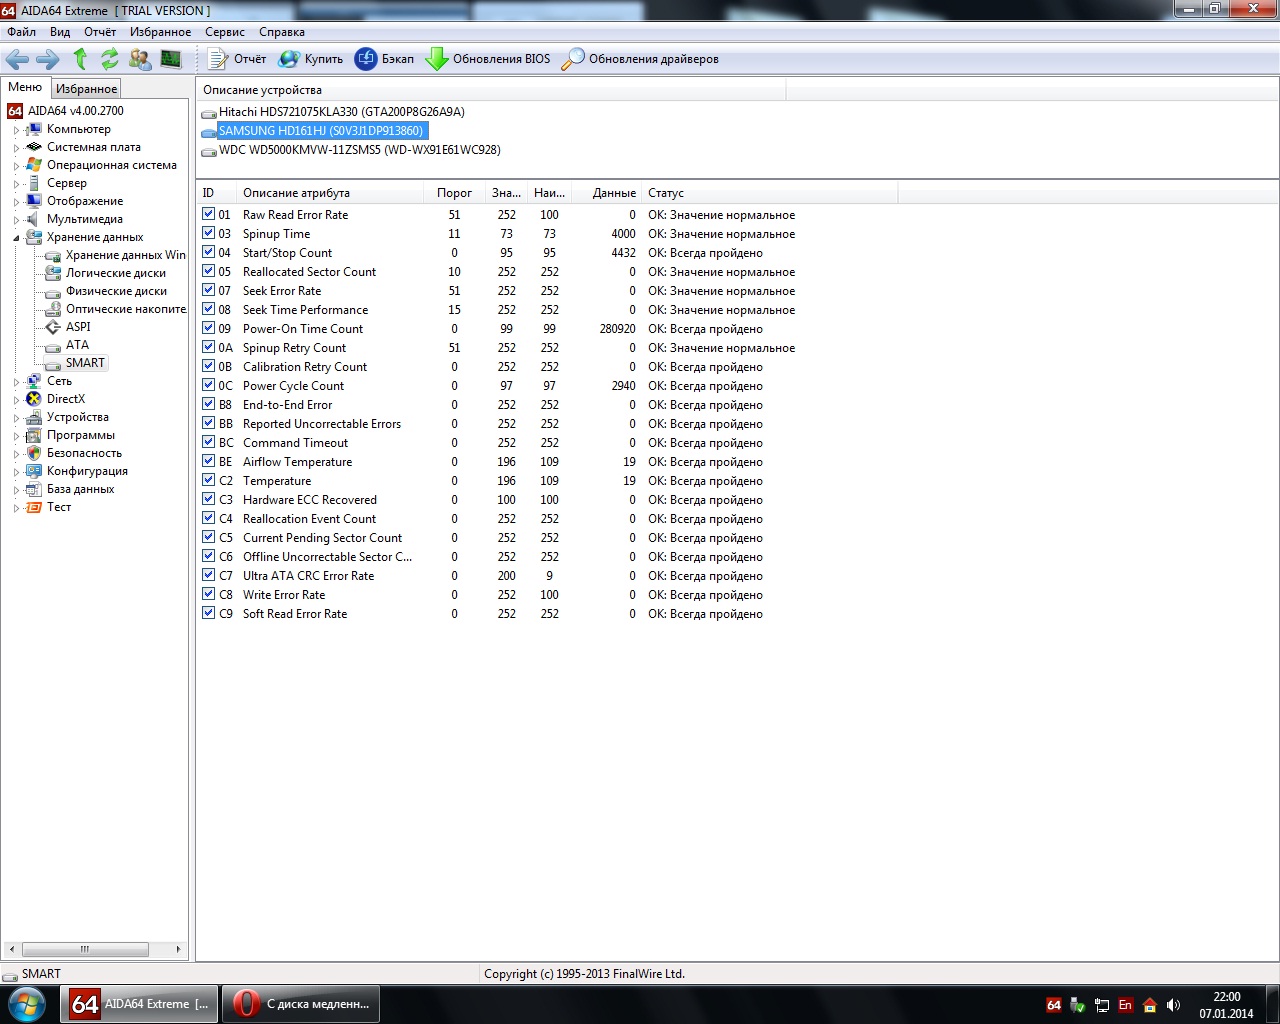This screenshot has width=1280, height=1024.
Task: Switch to Opera taskbar window
Action: coord(300,1004)
